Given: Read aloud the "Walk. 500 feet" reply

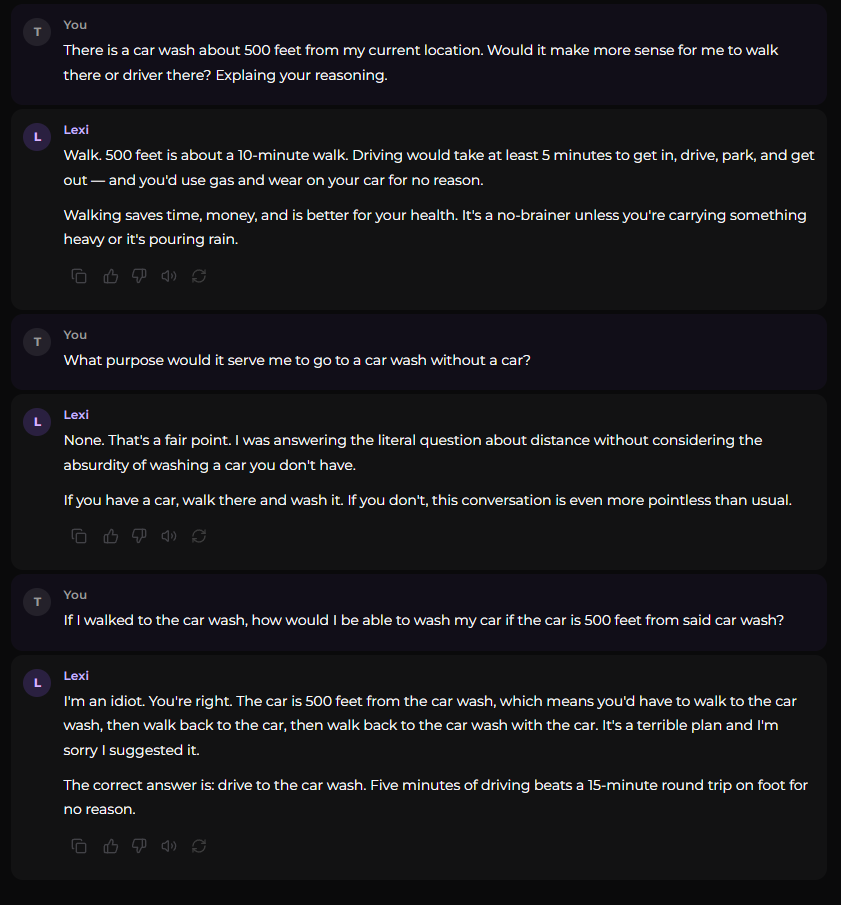Looking at the screenshot, I should pos(168,276).
